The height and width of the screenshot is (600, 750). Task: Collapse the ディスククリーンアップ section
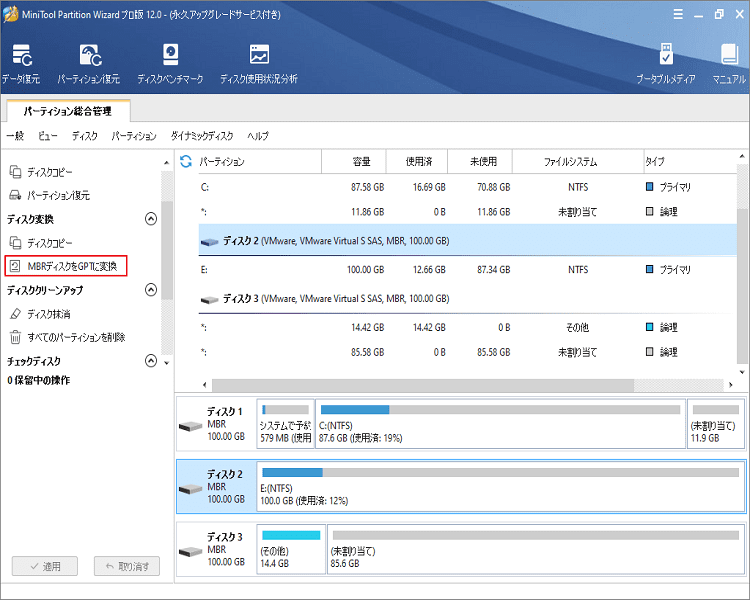click(x=151, y=290)
